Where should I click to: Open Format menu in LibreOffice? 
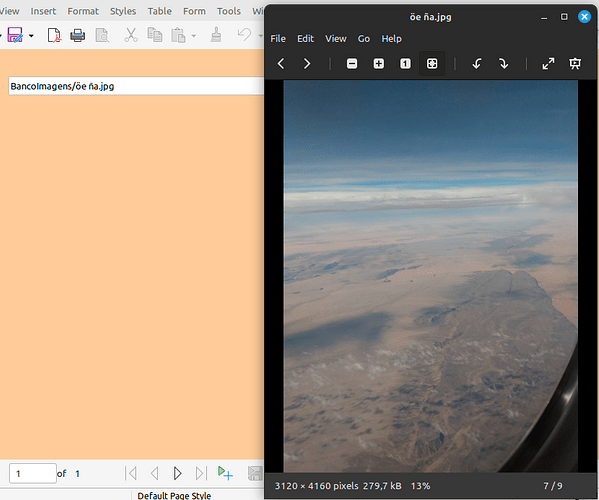tap(83, 11)
